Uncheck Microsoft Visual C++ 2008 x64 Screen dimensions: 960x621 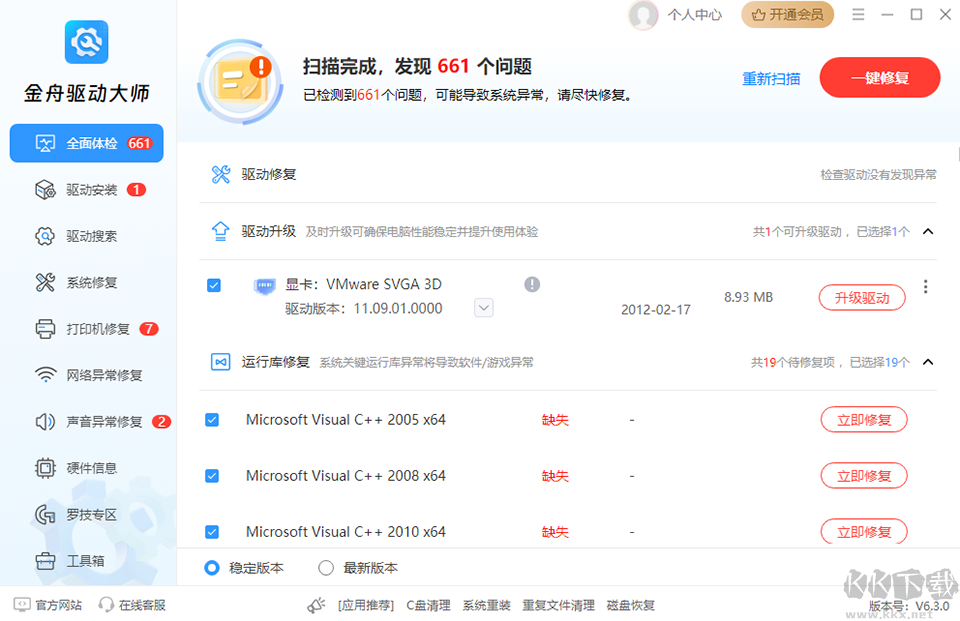212,476
